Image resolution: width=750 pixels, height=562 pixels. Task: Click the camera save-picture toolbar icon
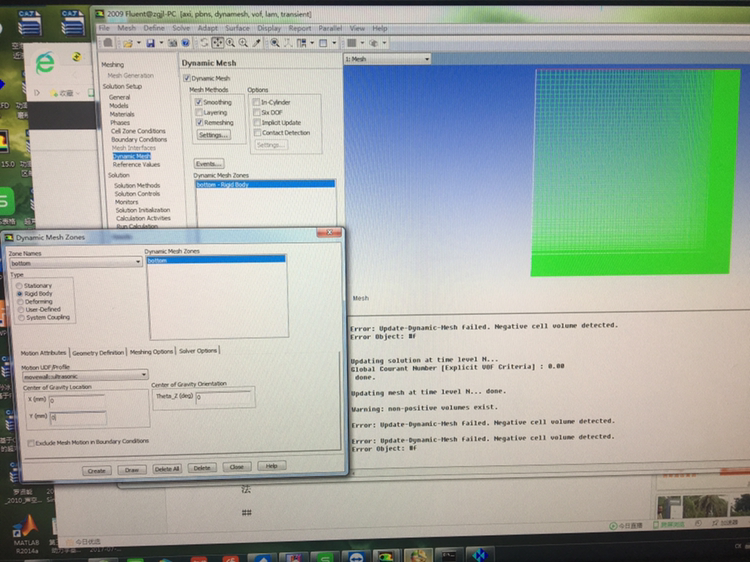173,44
